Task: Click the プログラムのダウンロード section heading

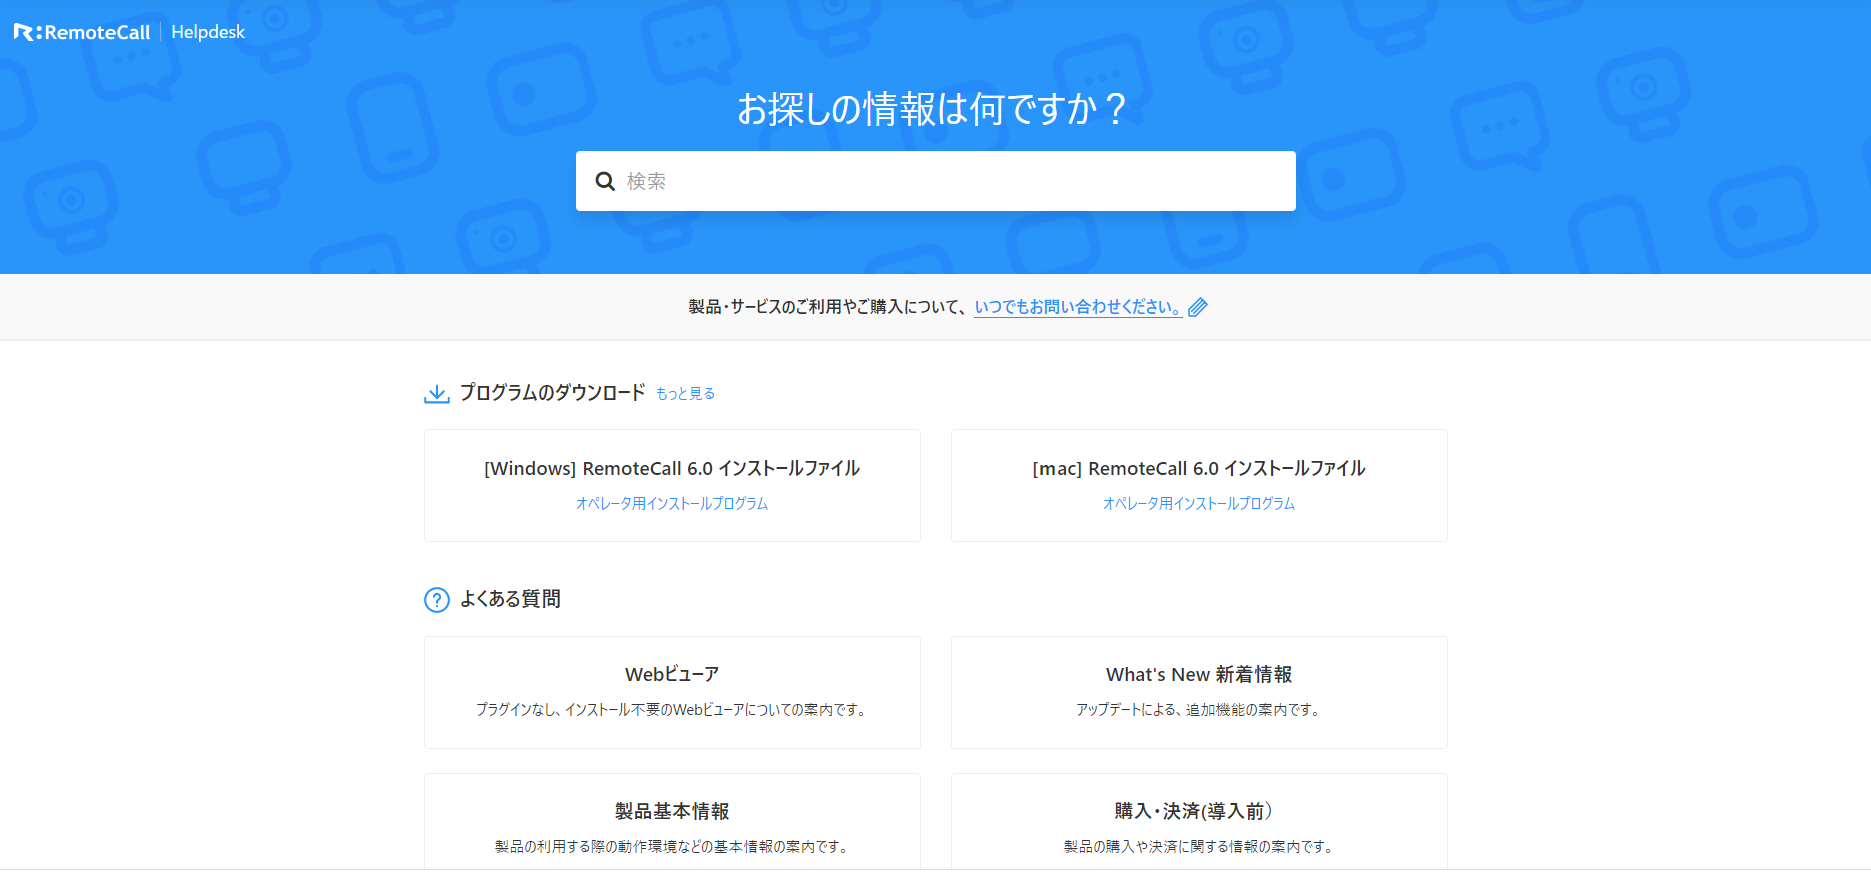Action: tap(552, 393)
